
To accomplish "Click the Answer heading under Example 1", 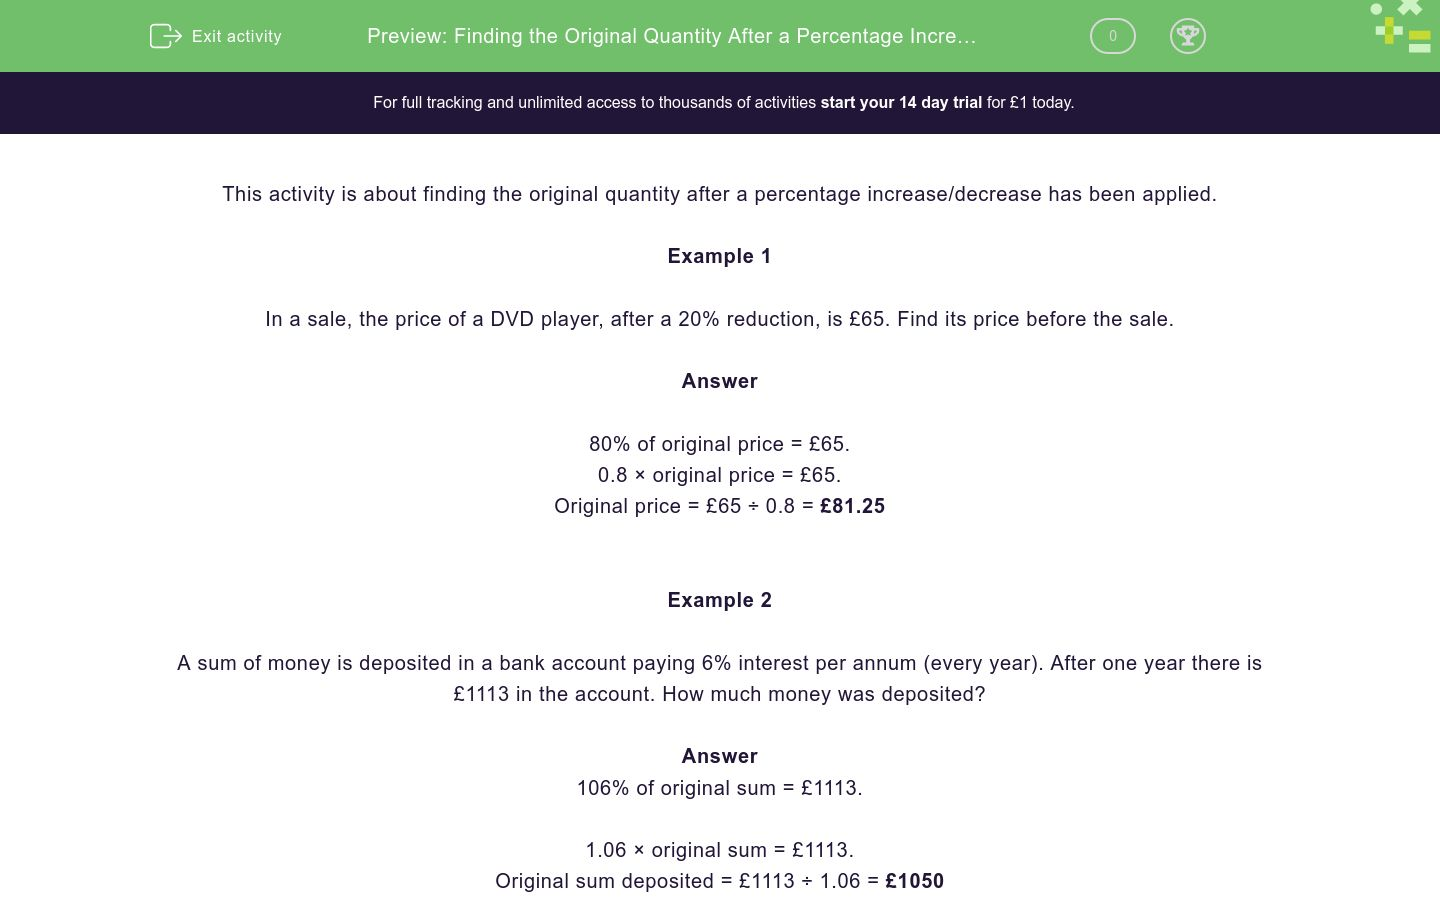I will pos(719,381).
